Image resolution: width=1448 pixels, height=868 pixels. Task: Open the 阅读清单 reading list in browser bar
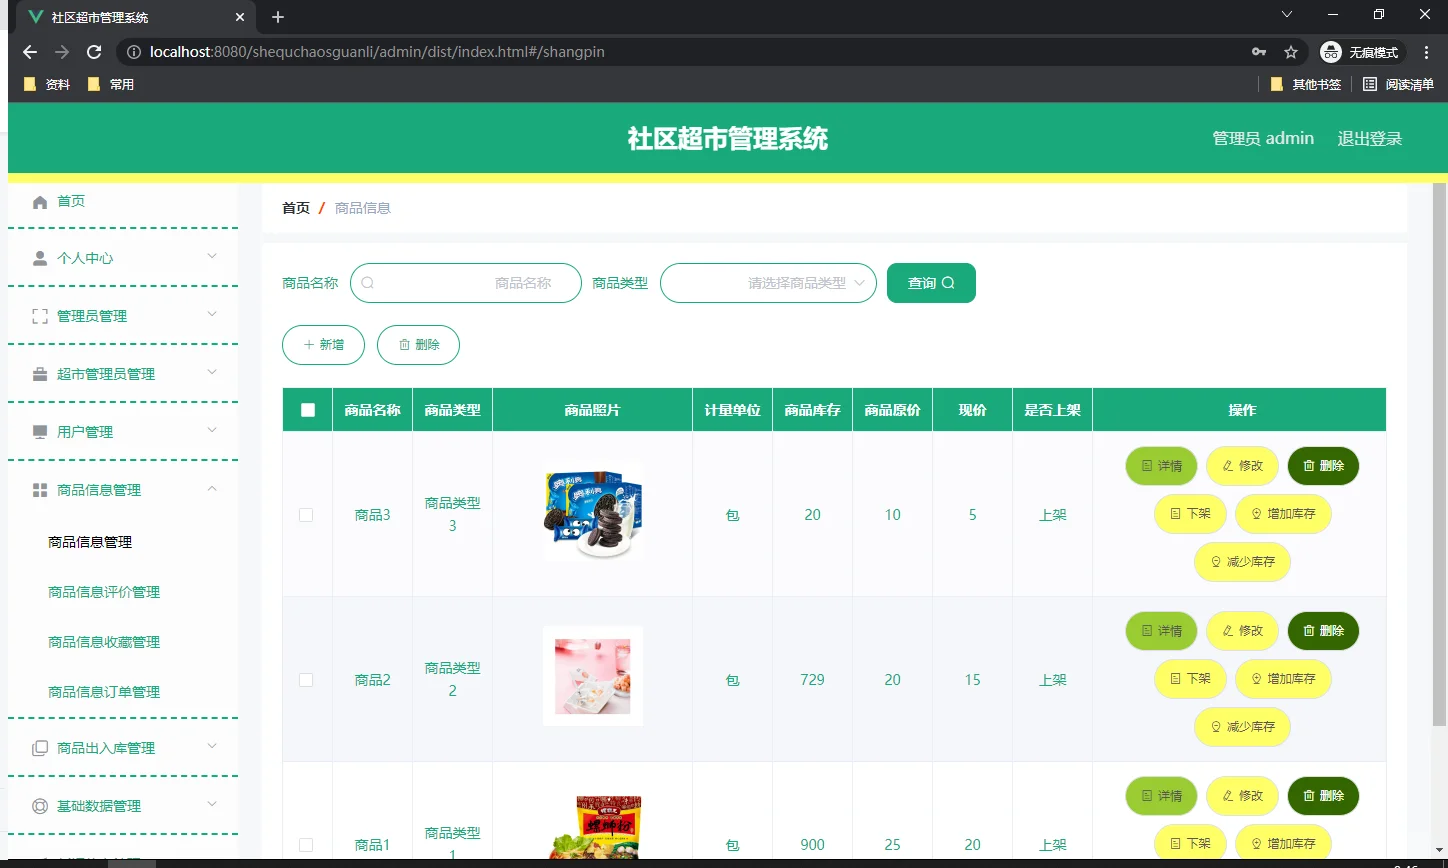[x=1398, y=84]
